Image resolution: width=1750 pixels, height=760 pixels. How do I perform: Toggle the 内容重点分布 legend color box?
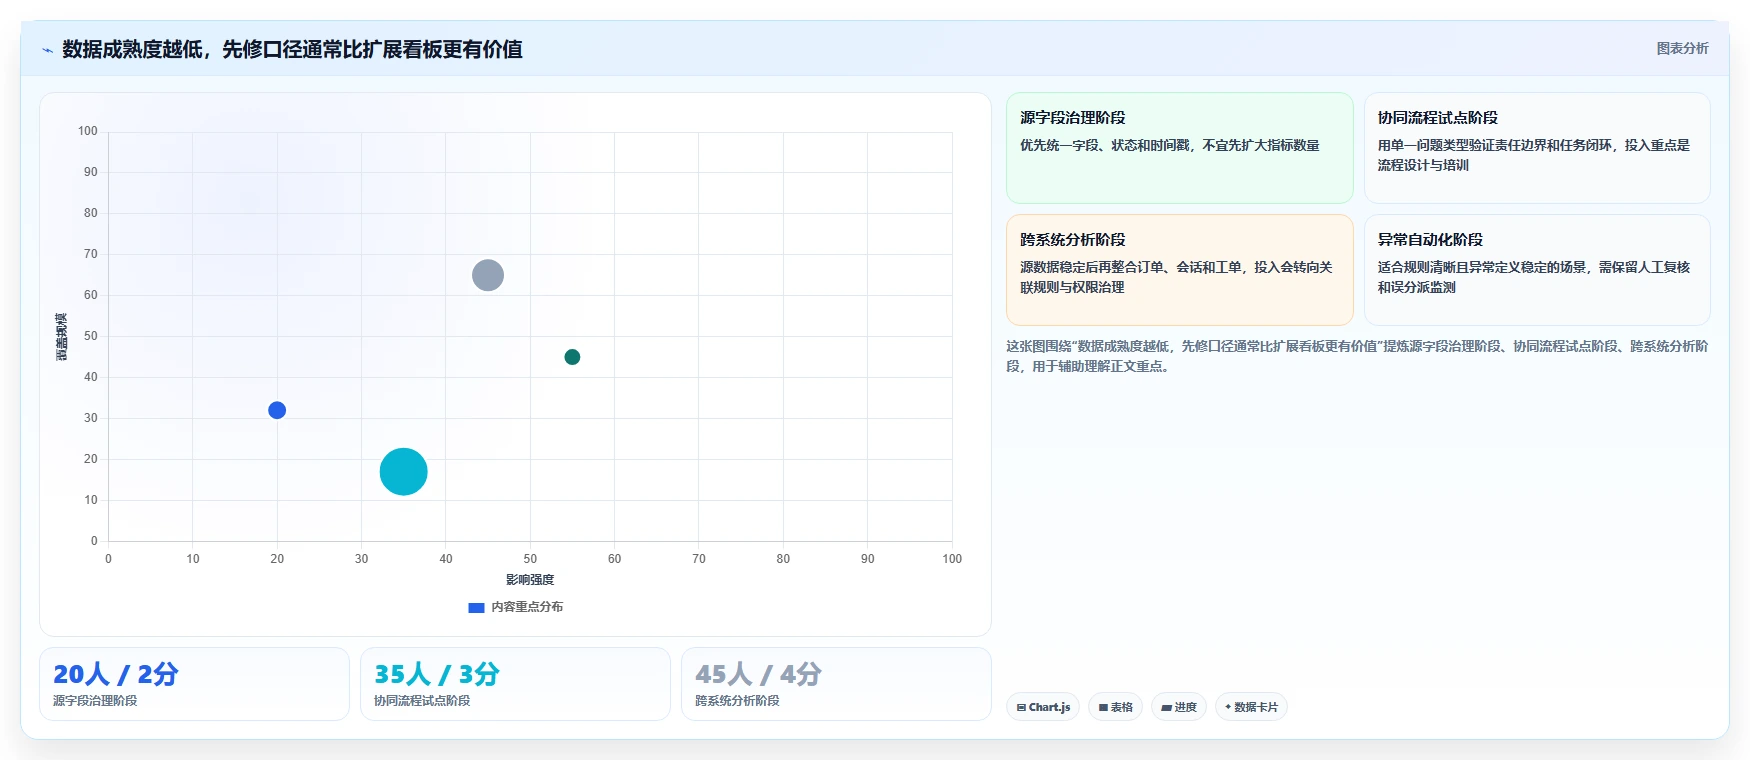click(x=476, y=607)
